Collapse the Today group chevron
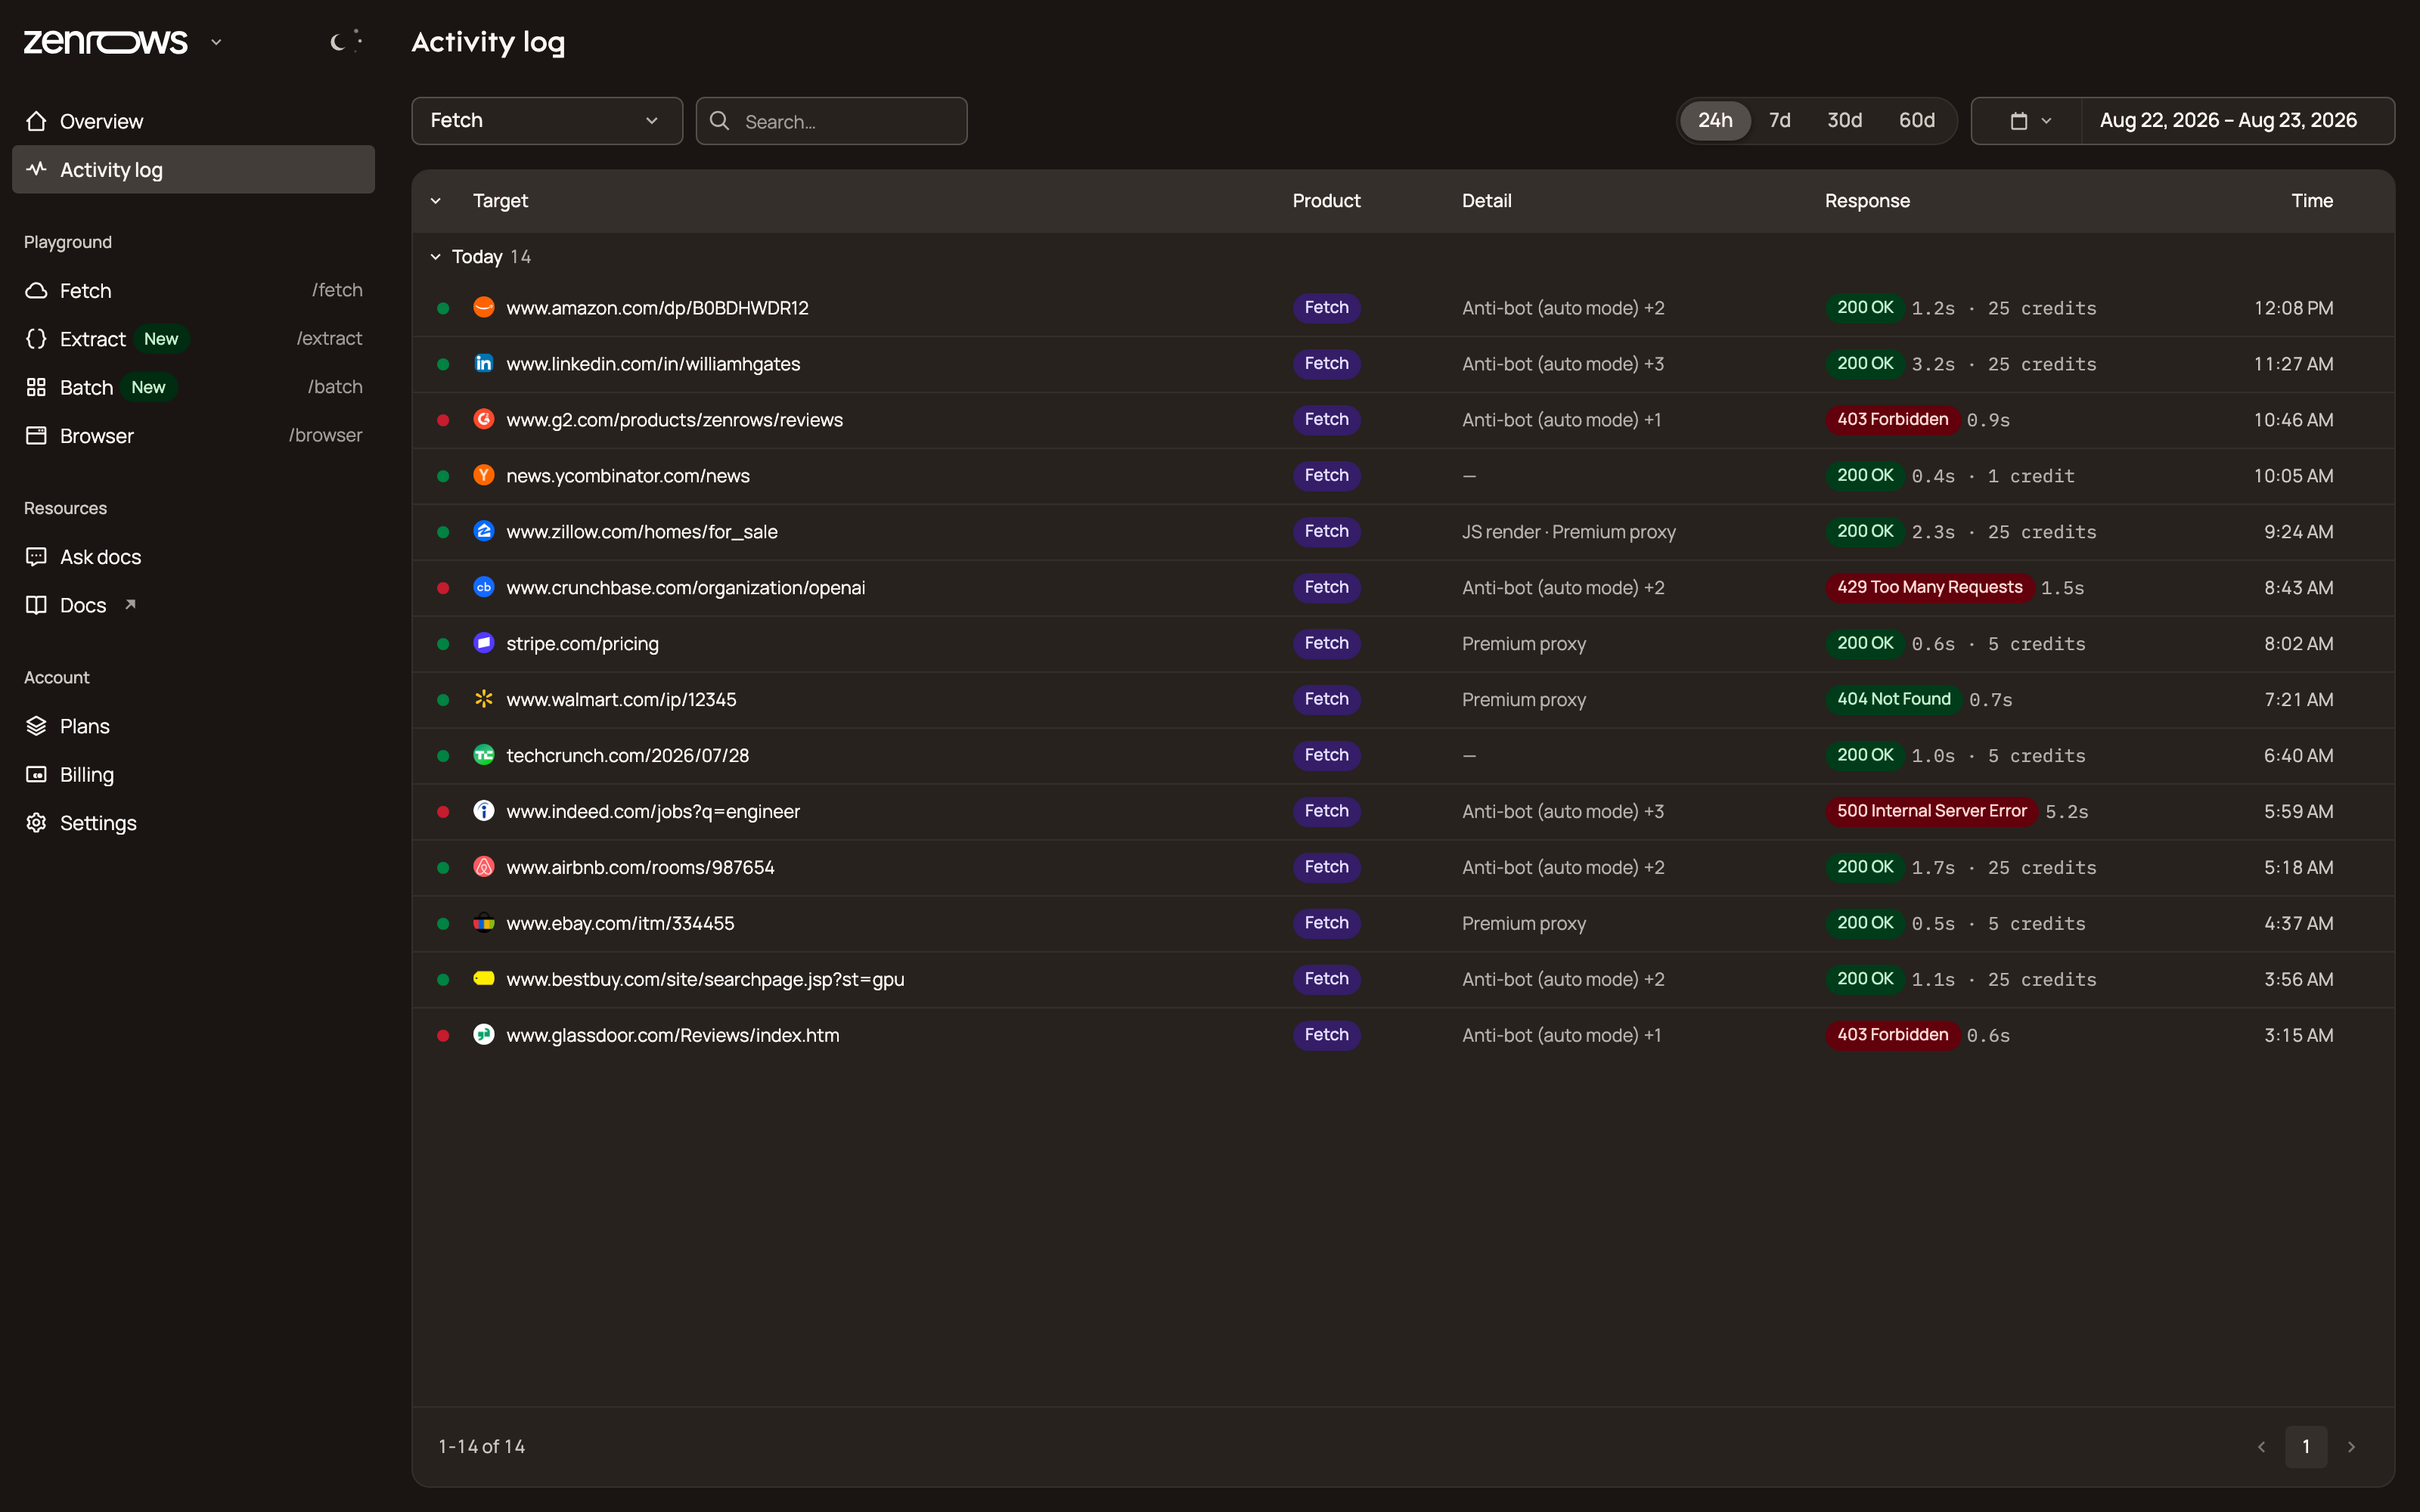Image resolution: width=2420 pixels, height=1512 pixels. click(436, 257)
